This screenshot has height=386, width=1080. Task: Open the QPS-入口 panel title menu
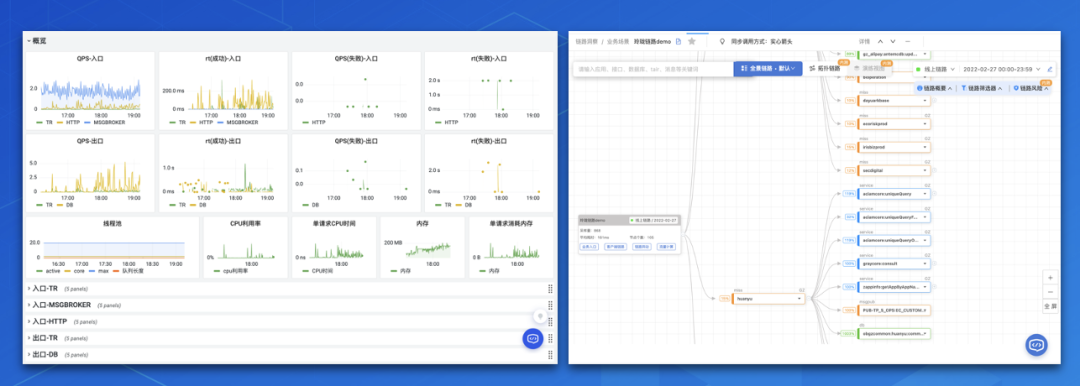point(90,59)
